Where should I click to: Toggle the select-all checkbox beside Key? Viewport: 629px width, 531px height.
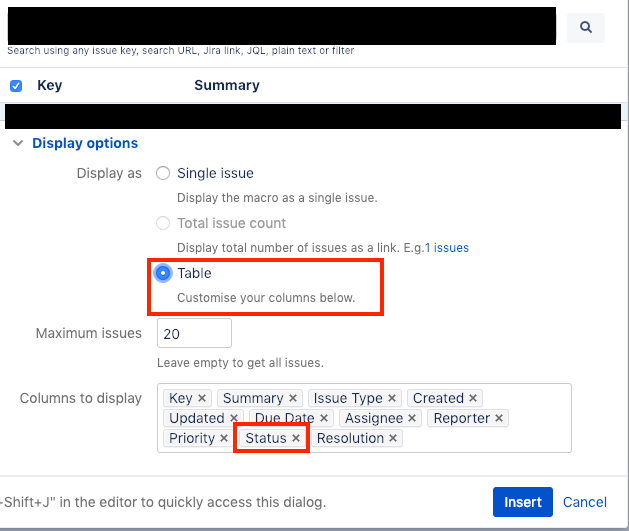point(16,86)
